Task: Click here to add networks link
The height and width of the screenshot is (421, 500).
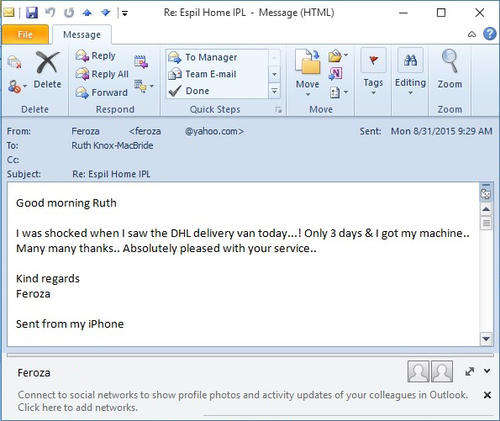Action: click(x=78, y=407)
